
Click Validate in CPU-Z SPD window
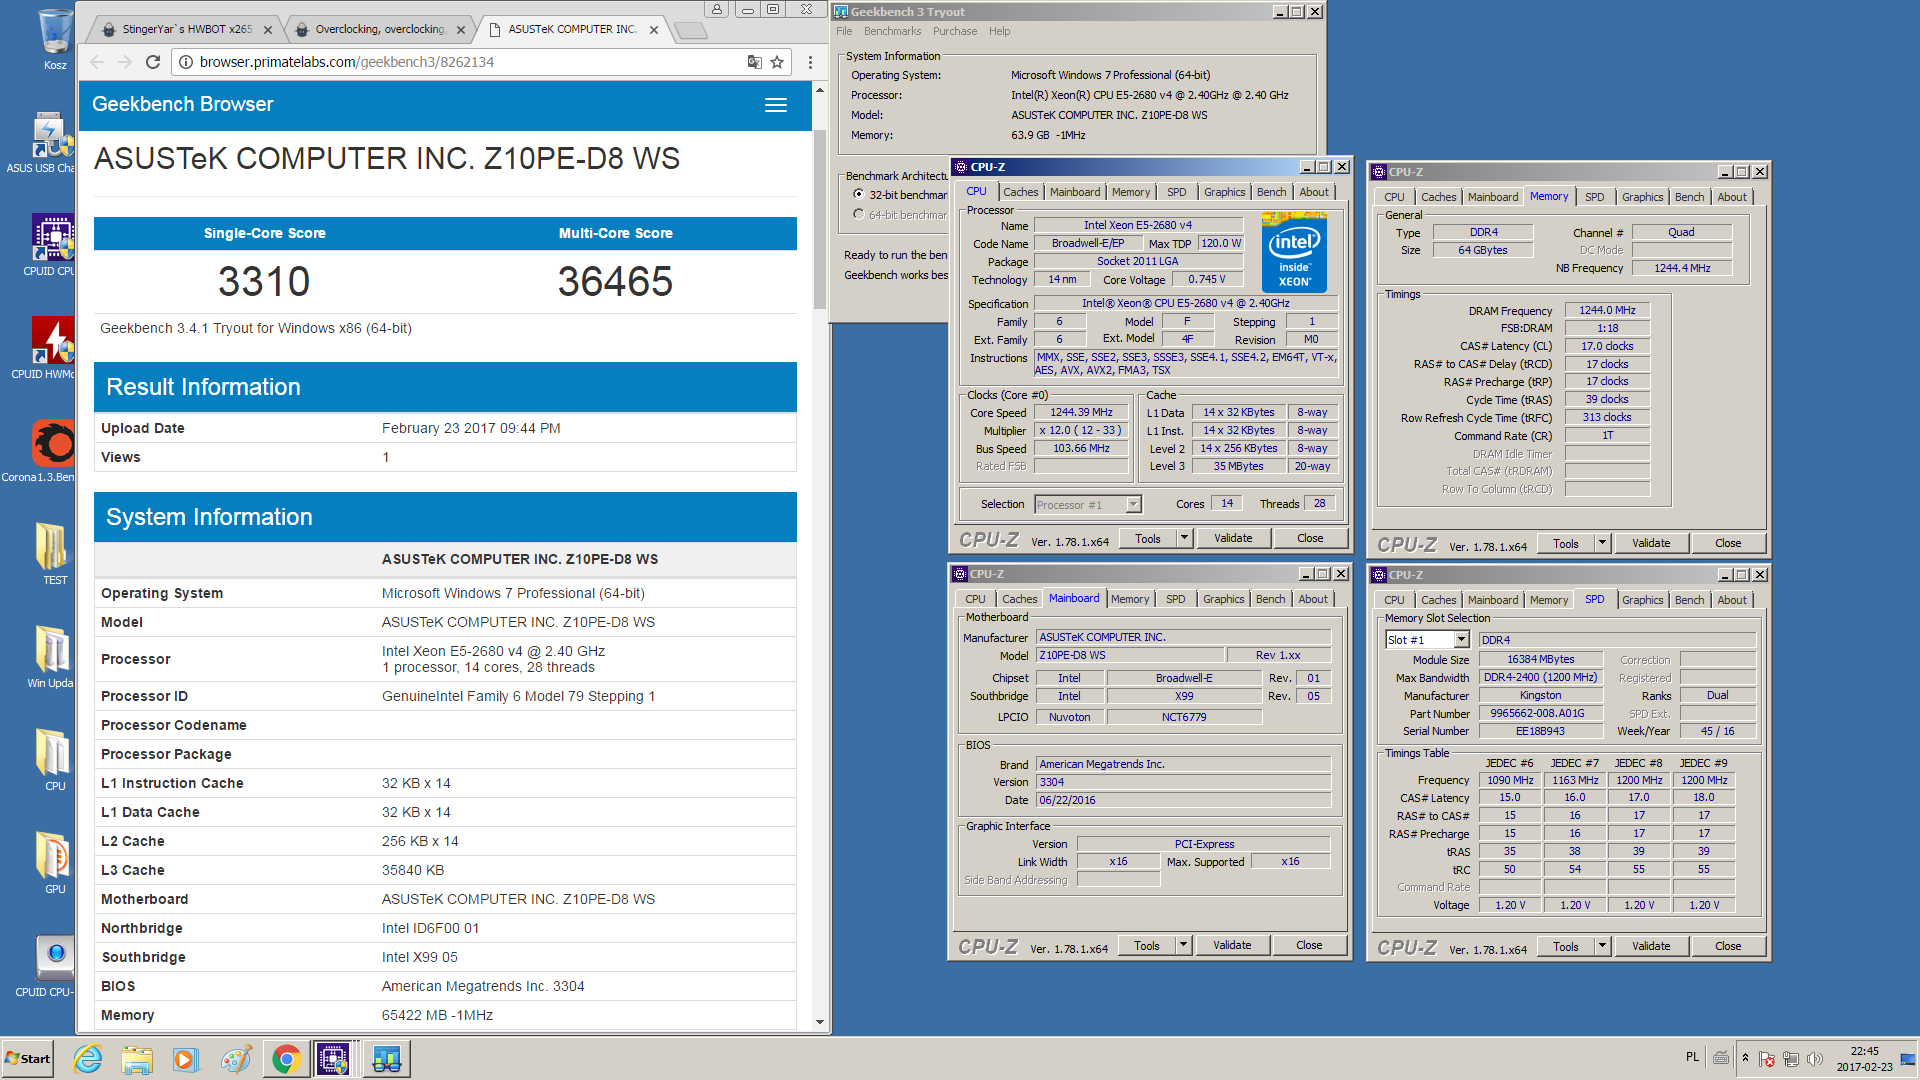point(1651,946)
